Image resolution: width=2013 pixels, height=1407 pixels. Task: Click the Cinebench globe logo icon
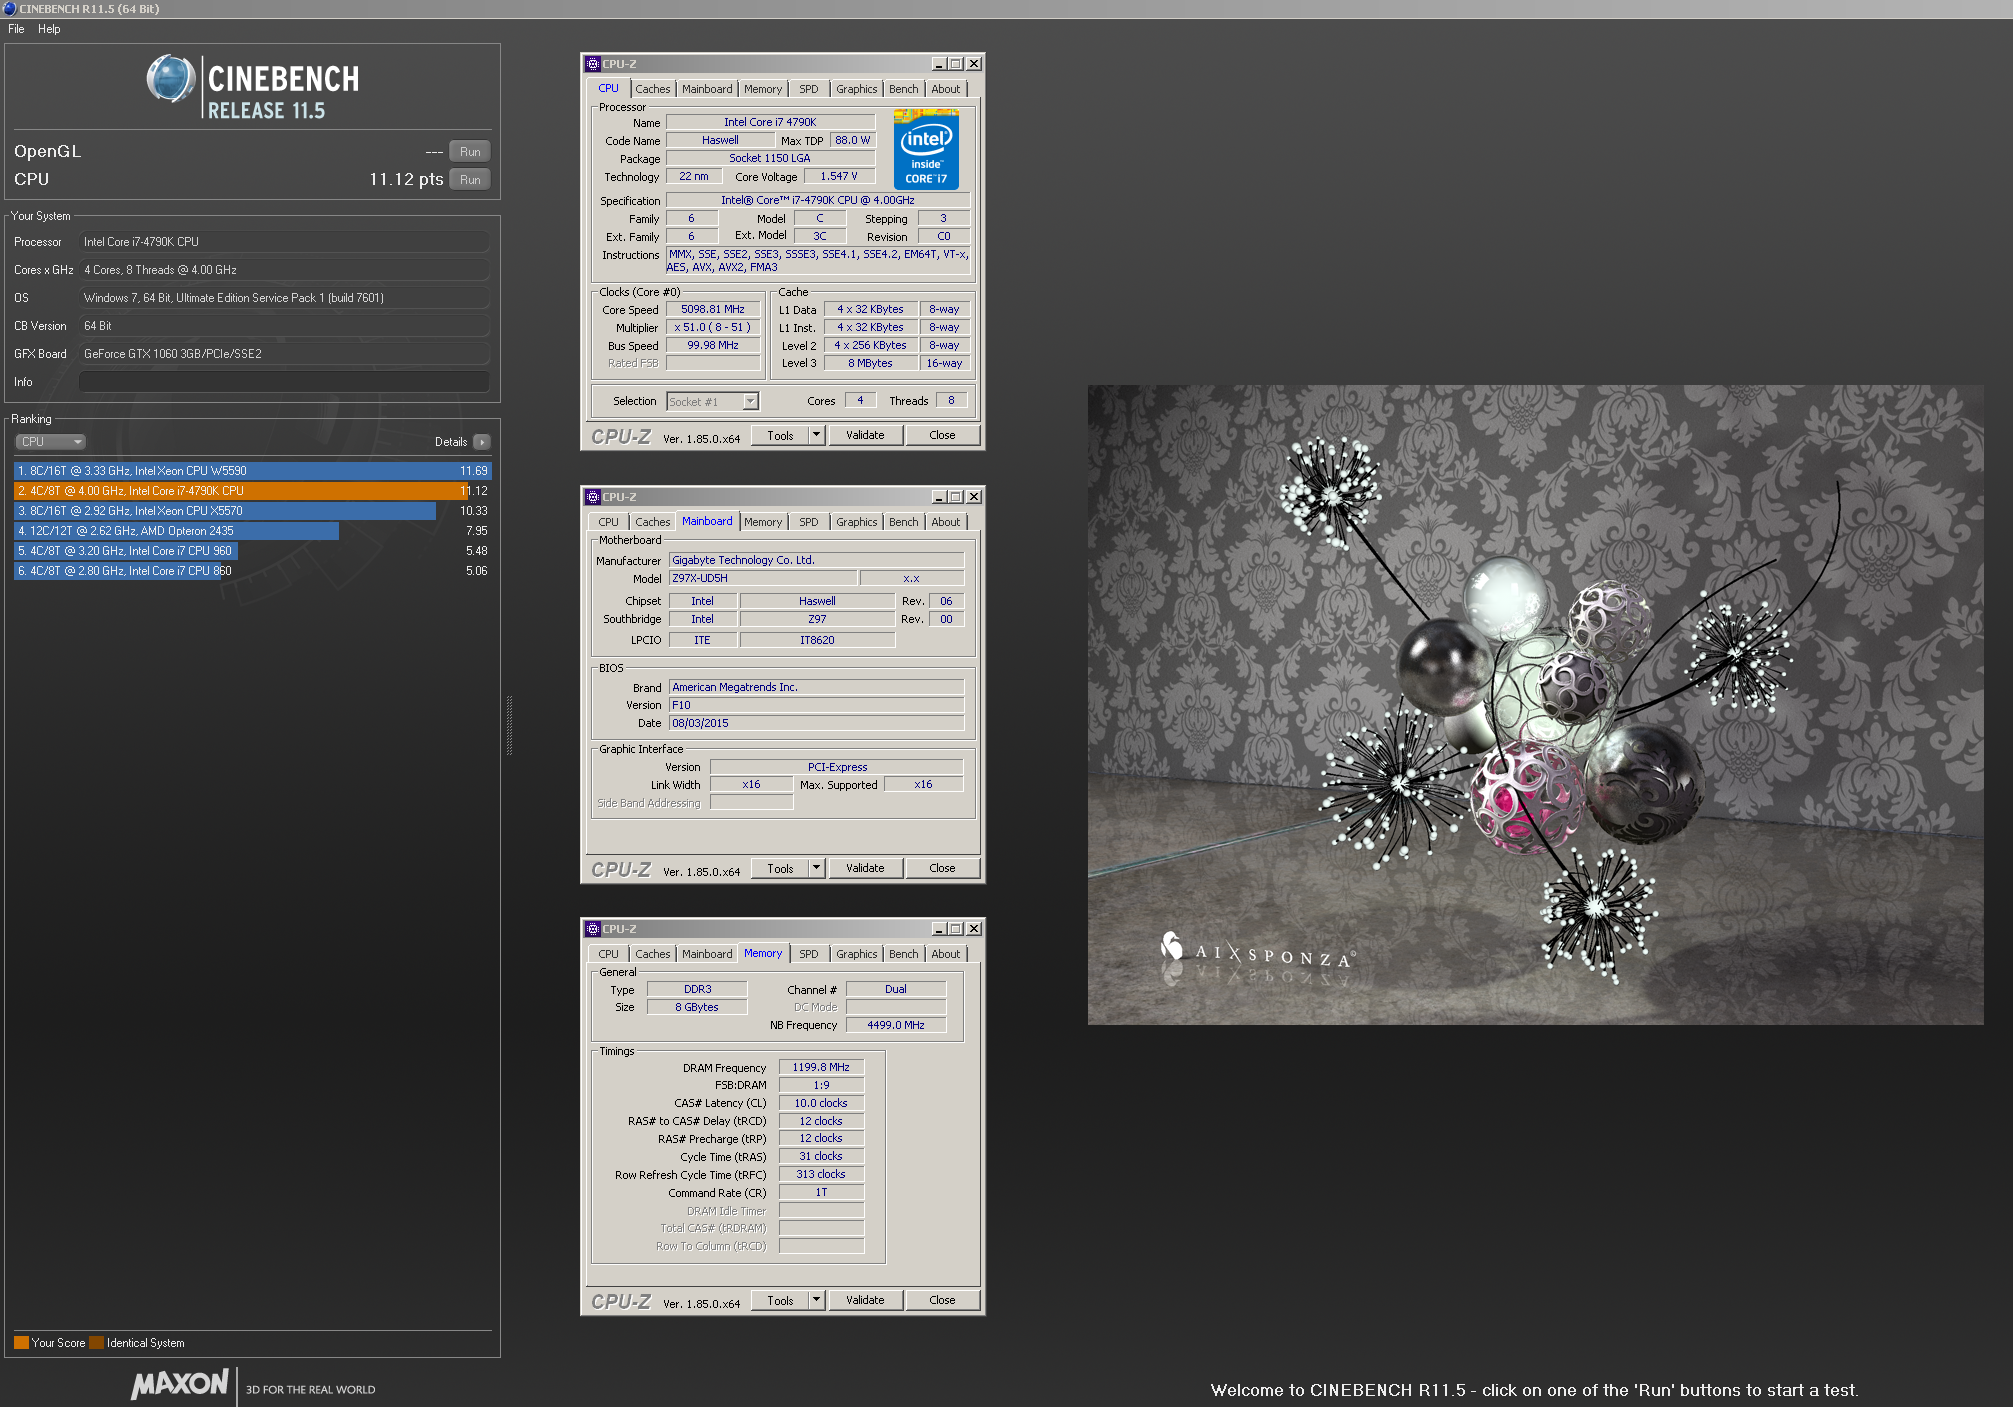pos(171,79)
